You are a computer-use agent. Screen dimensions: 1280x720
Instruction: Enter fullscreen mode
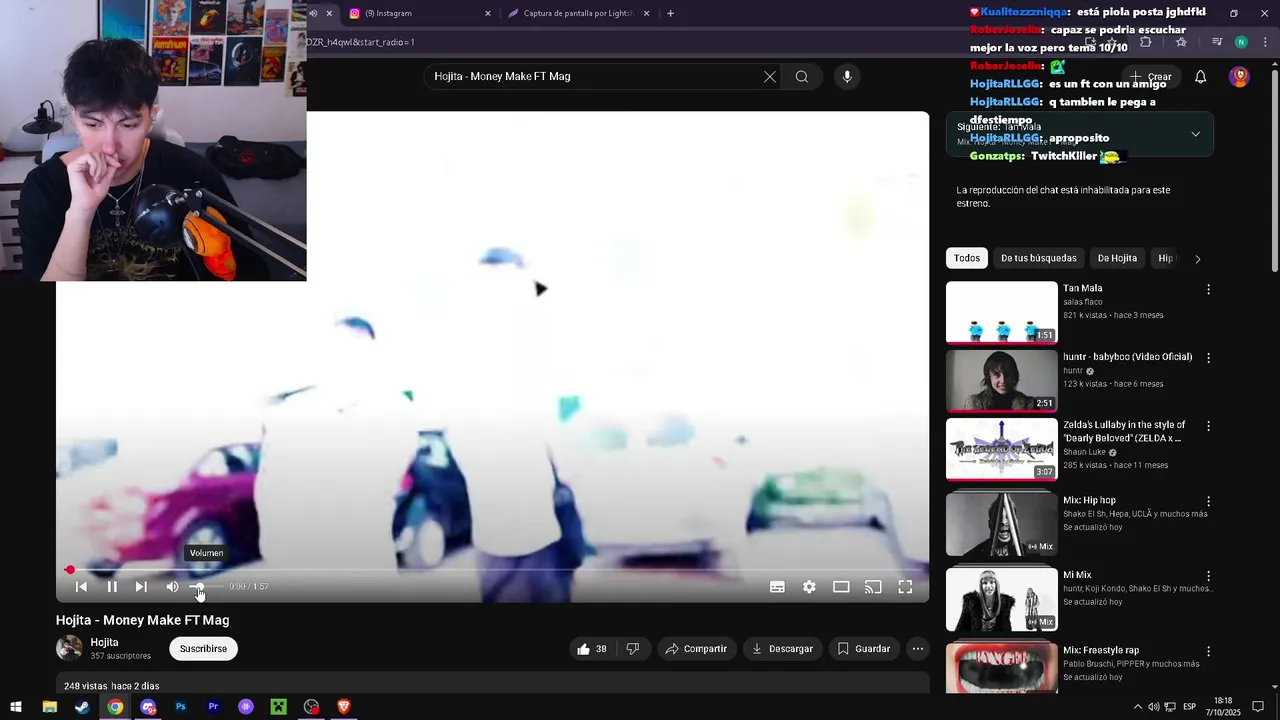click(x=905, y=587)
